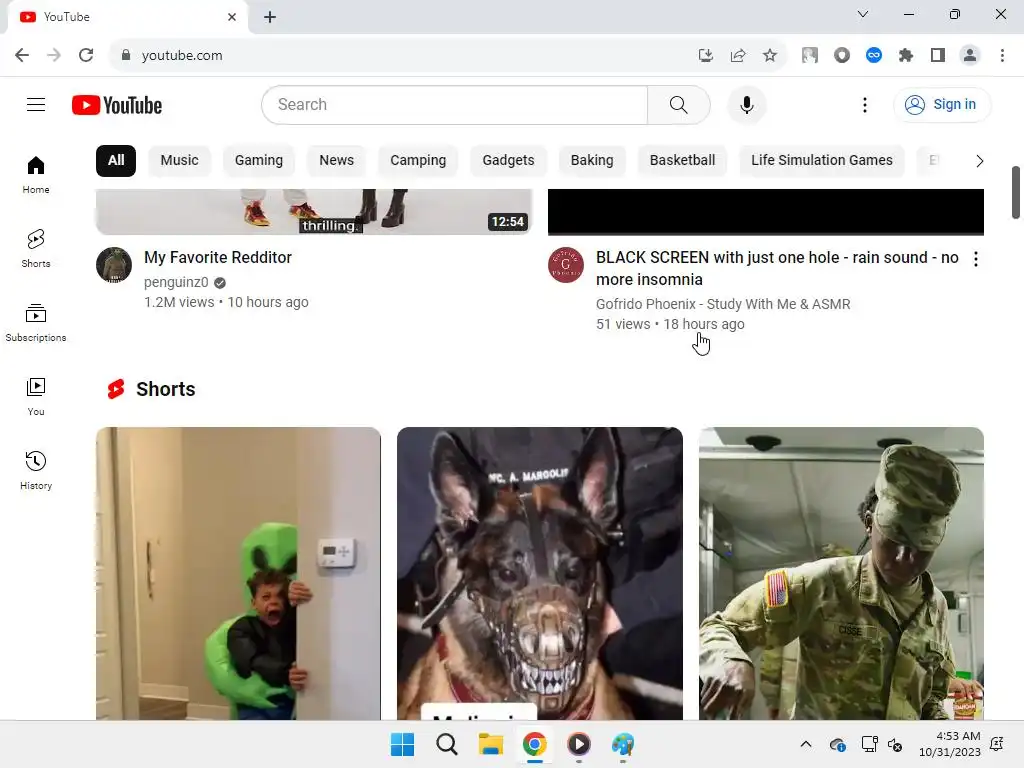Open Windows taskbar search

coord(447,744)
